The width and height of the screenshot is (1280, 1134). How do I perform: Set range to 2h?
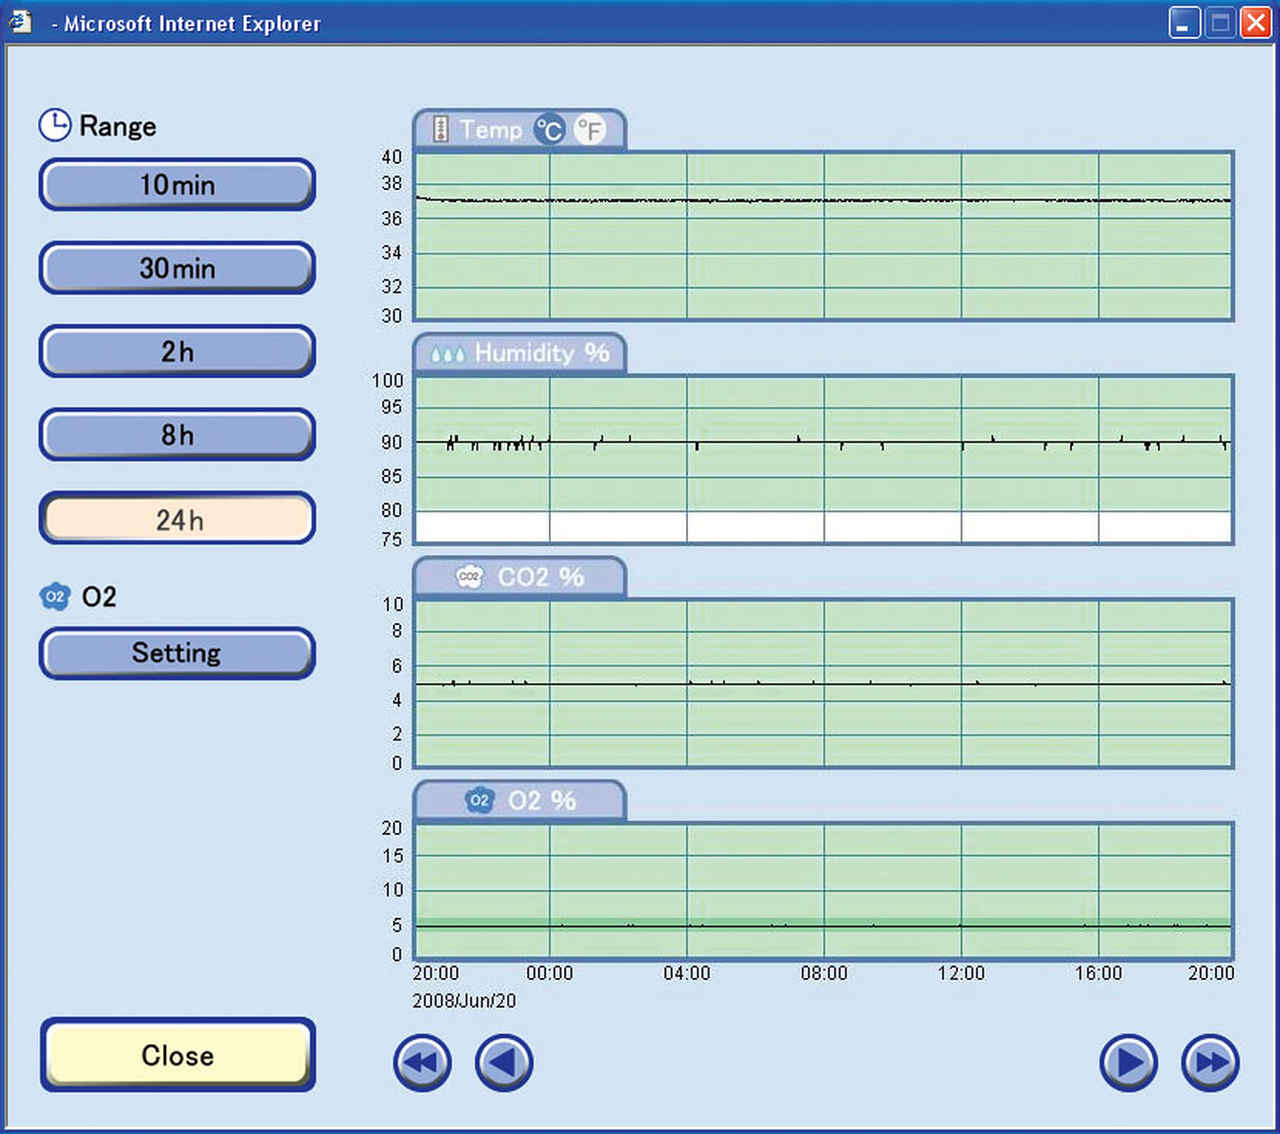click(177, 351)
